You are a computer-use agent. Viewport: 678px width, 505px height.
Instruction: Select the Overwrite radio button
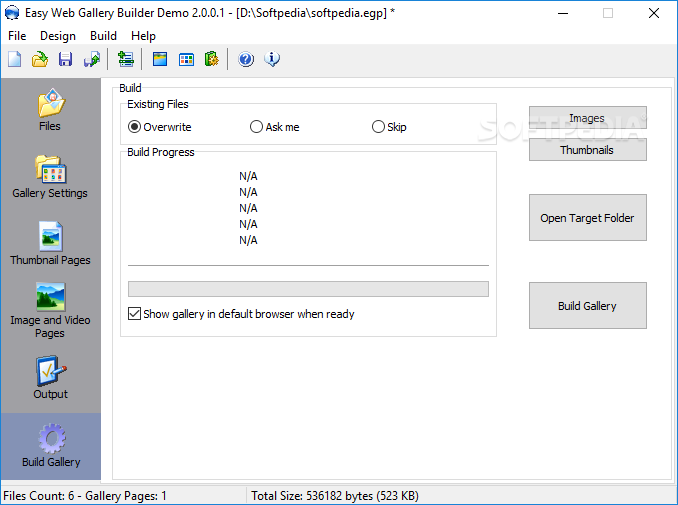pos(160,127)
